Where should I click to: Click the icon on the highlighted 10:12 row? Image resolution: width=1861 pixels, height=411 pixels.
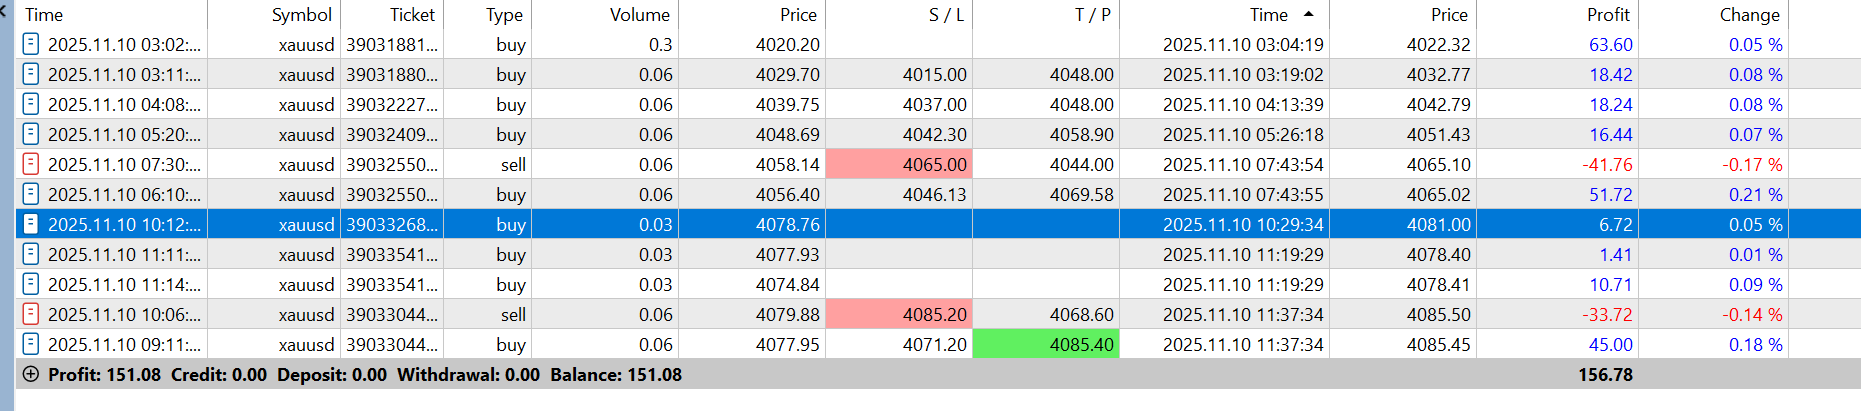(x=31, y=224)
